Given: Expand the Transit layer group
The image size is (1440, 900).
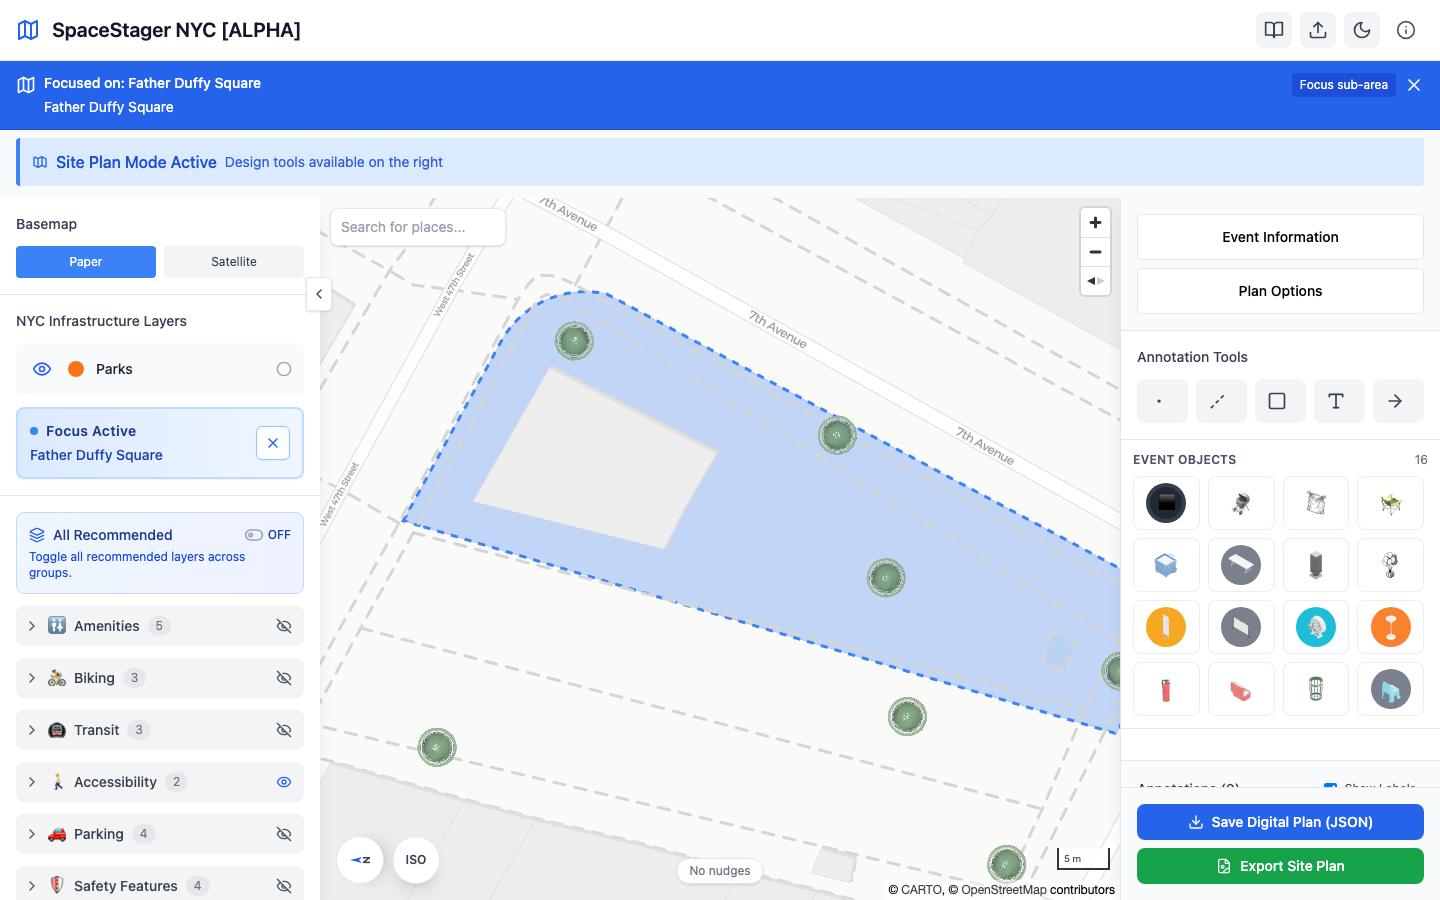Looking at the screenshot, I should point(32,730).
